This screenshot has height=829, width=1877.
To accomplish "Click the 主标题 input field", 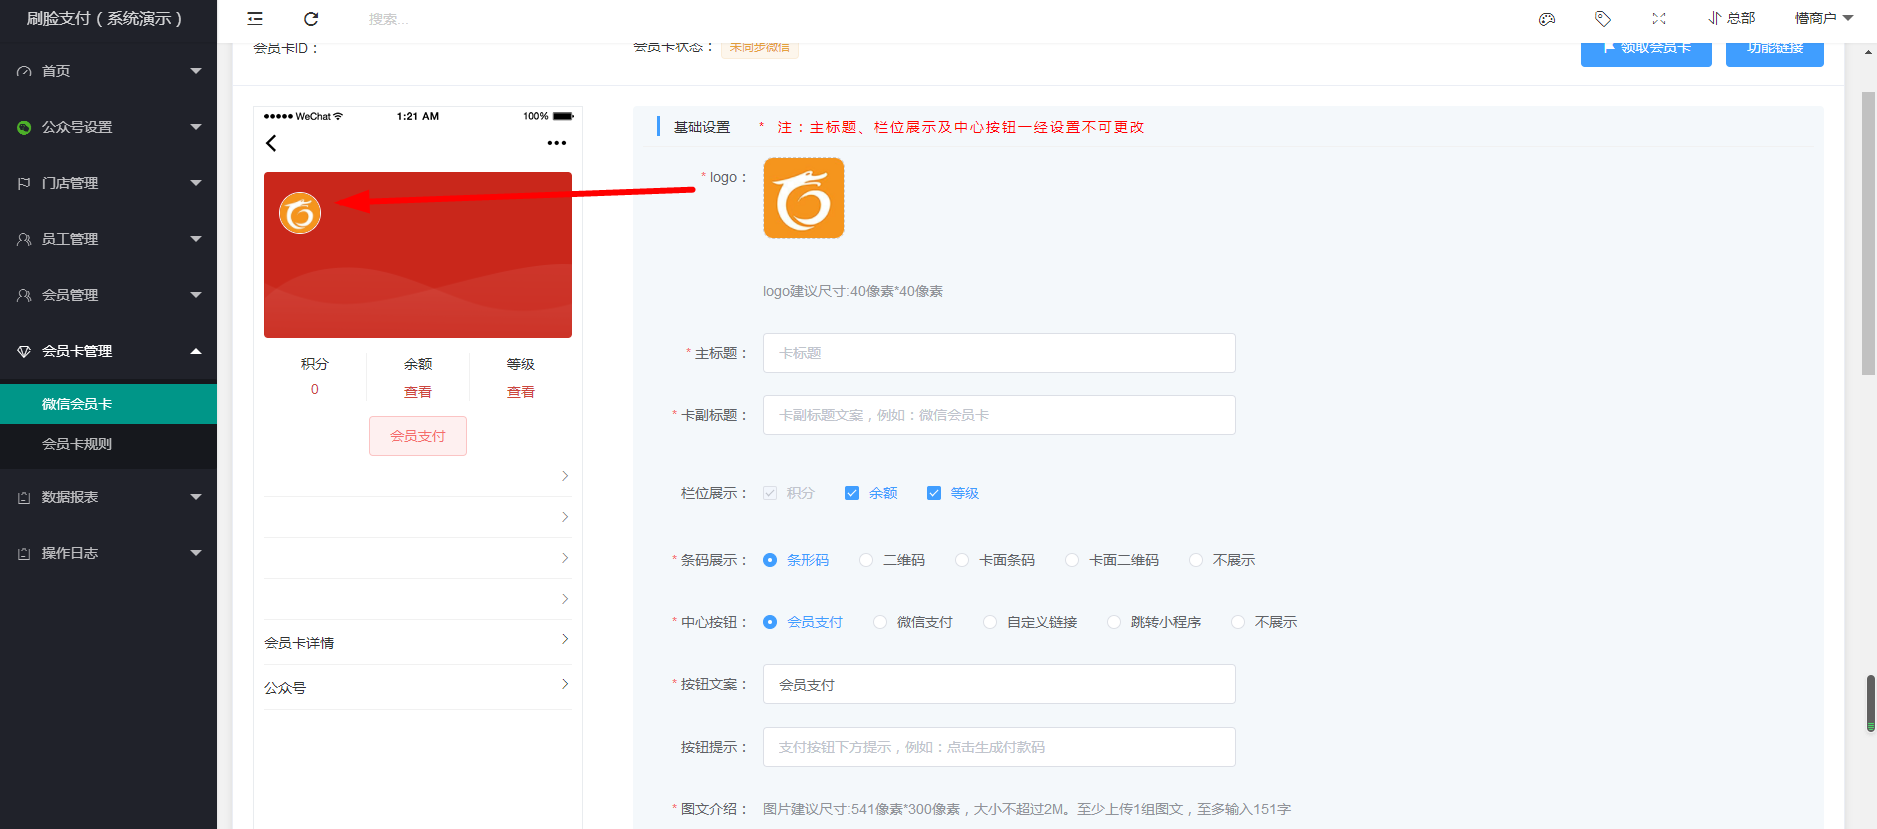I will [999, 353].
